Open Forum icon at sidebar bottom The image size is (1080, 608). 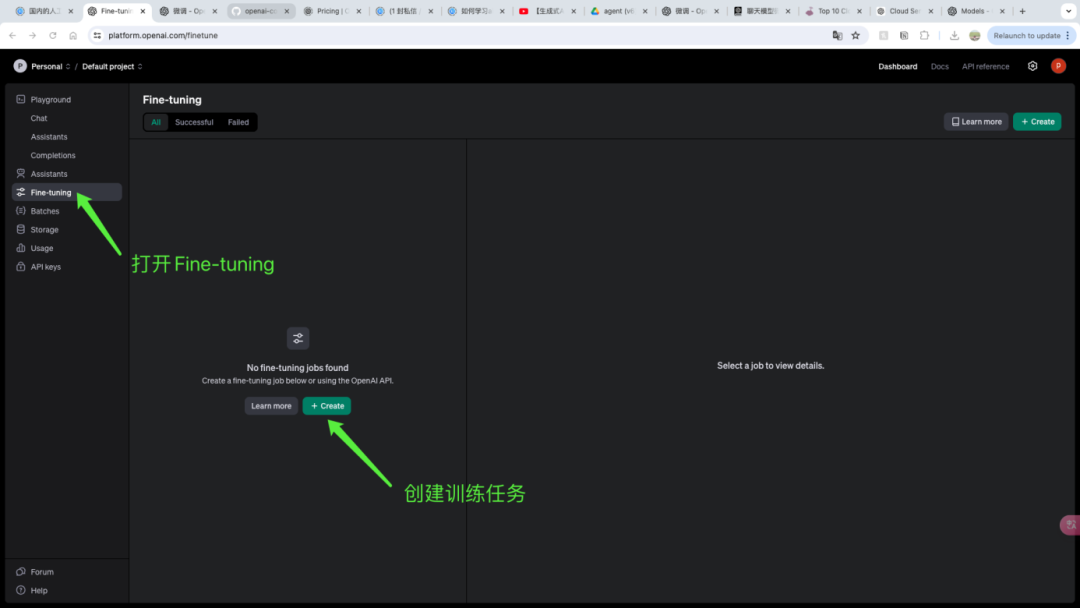click(x=21, y=572)
